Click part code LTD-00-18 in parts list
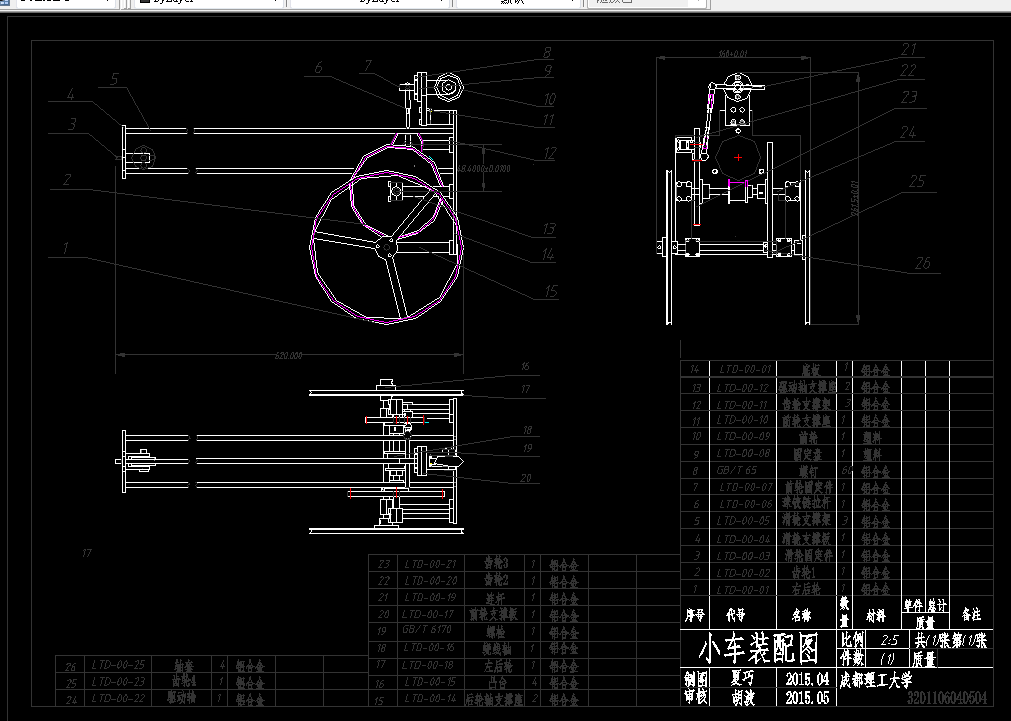The height and width of the screenshot is (721, 1011). click(x=428, y=664)
